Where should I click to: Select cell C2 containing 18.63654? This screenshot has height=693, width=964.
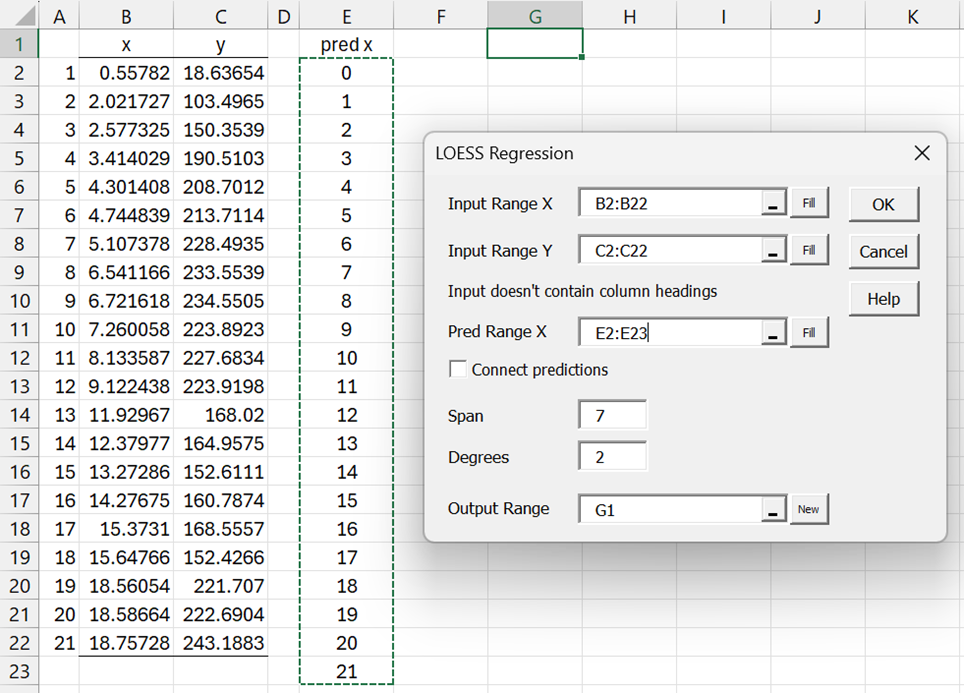(x=220, y=73)
